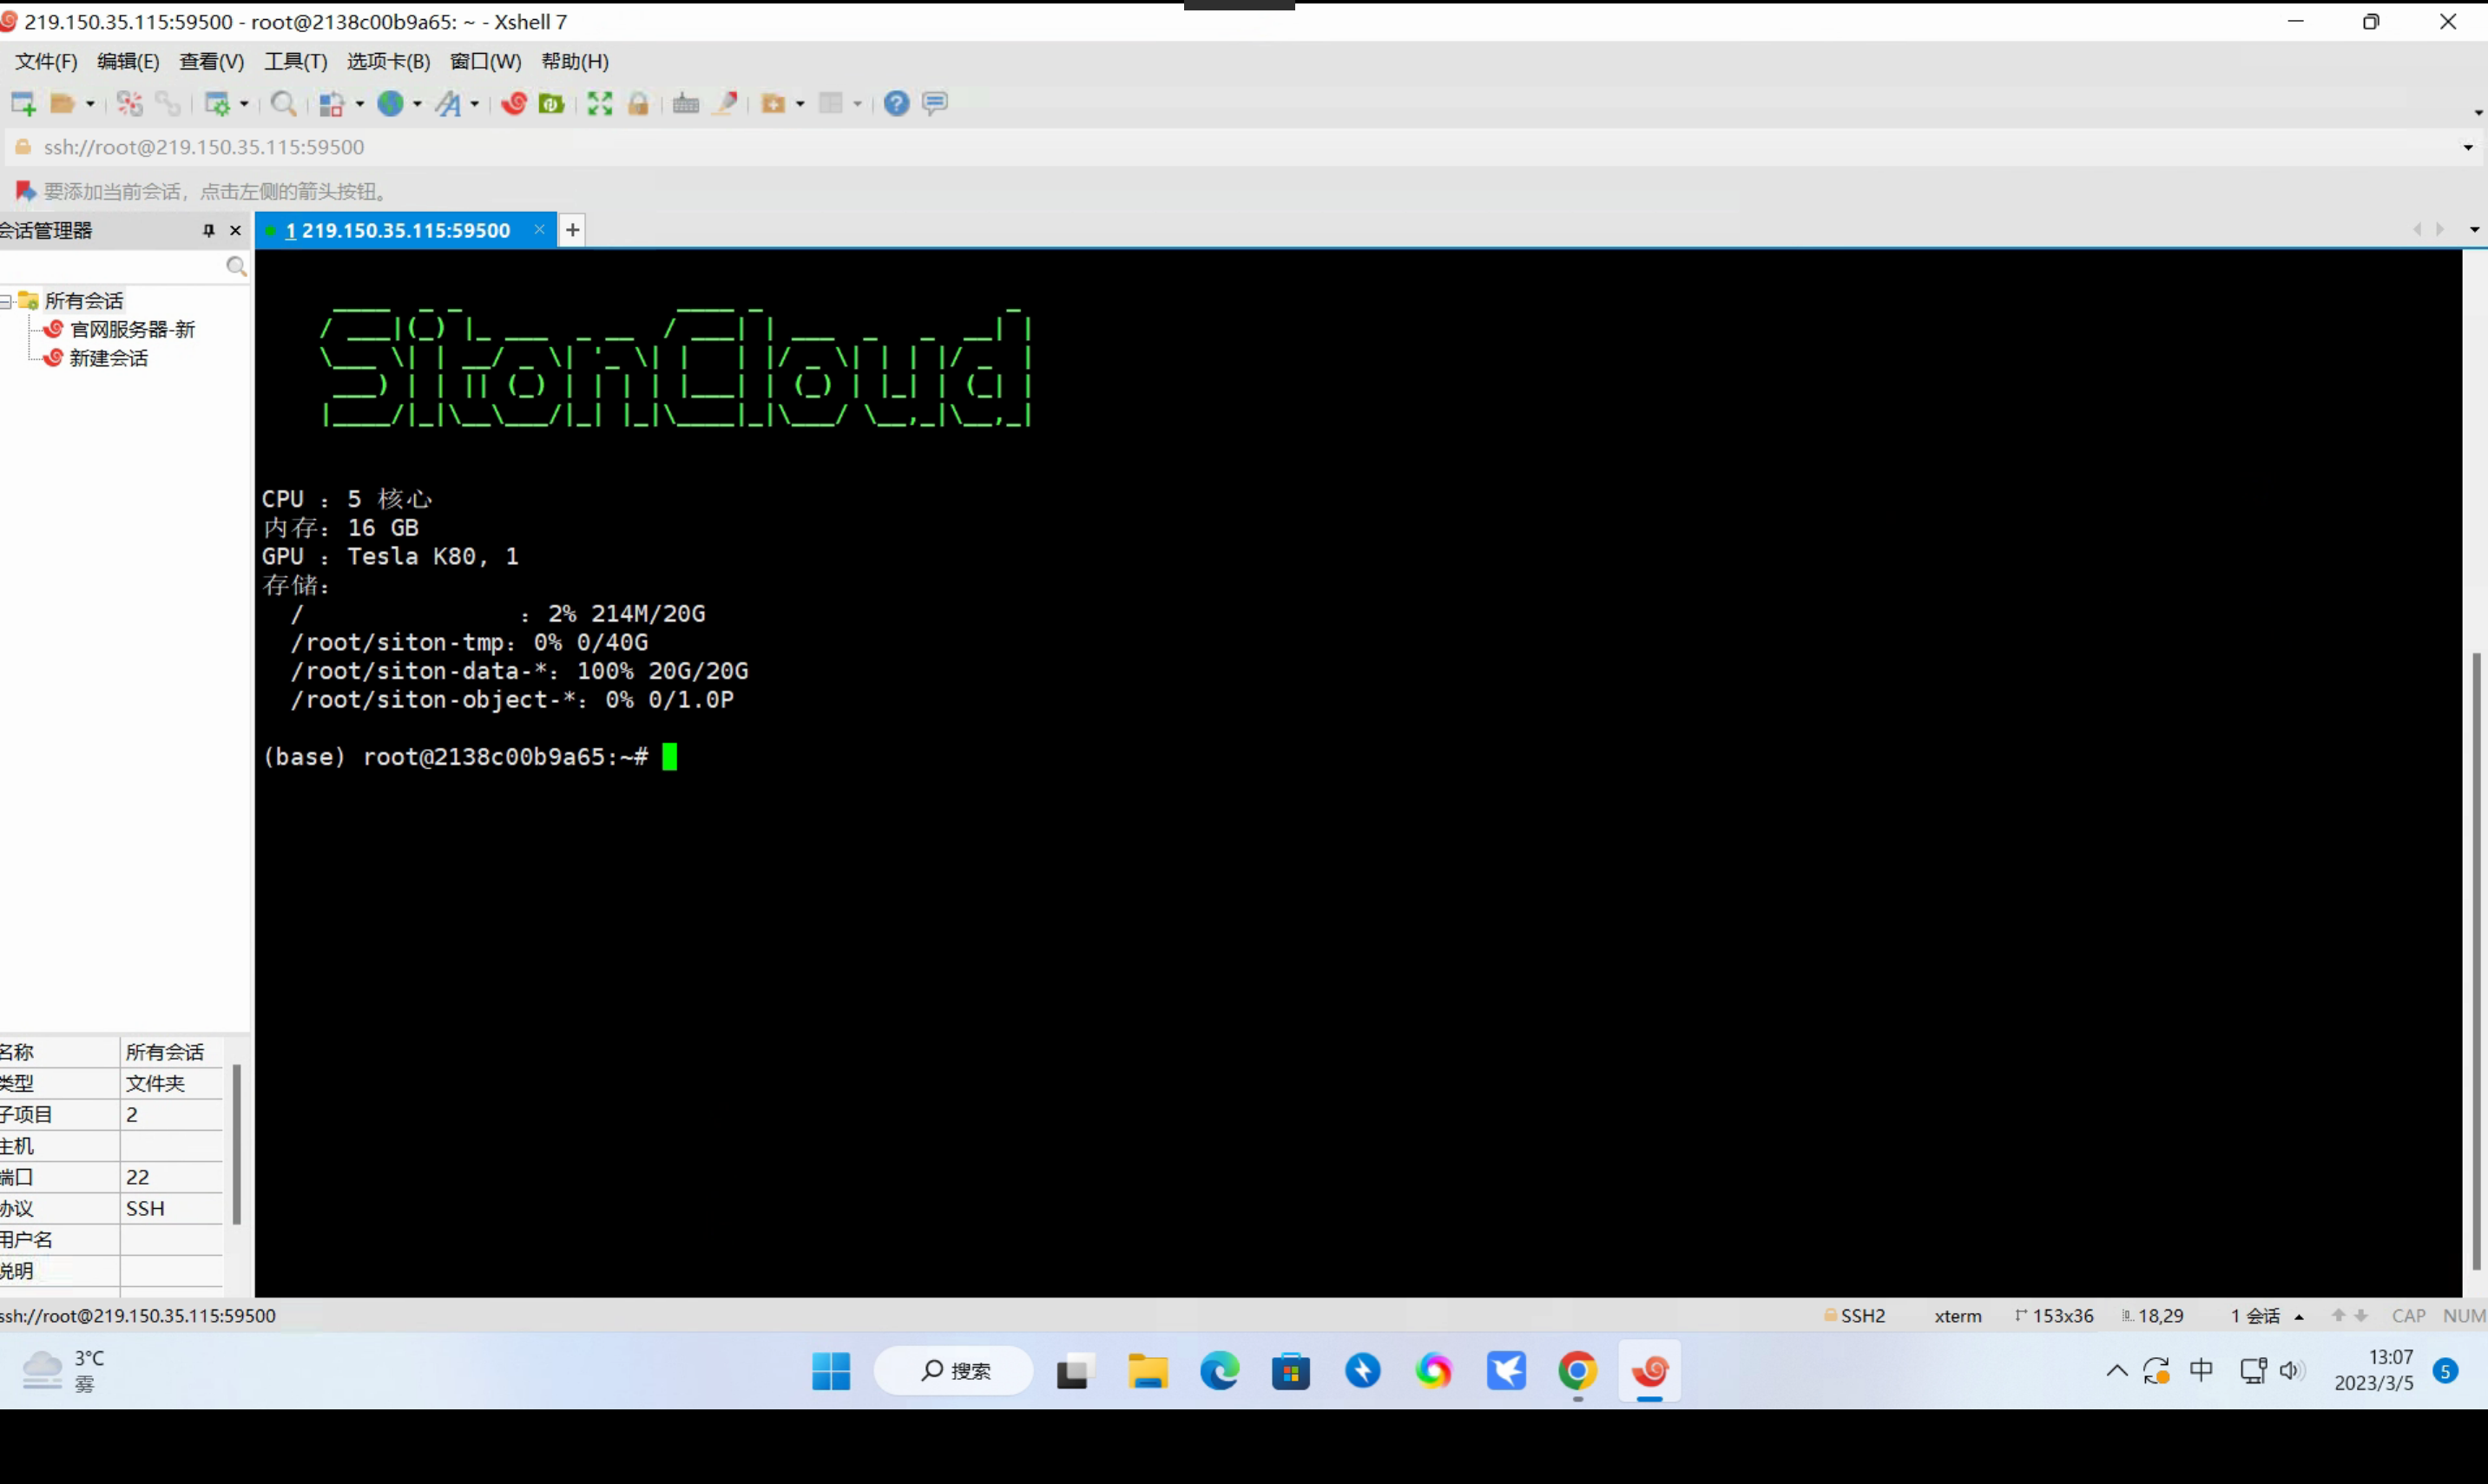Select the 官网服务器-新 session
Viewport: 2488px width, 1484px height.
click(132, 329)
